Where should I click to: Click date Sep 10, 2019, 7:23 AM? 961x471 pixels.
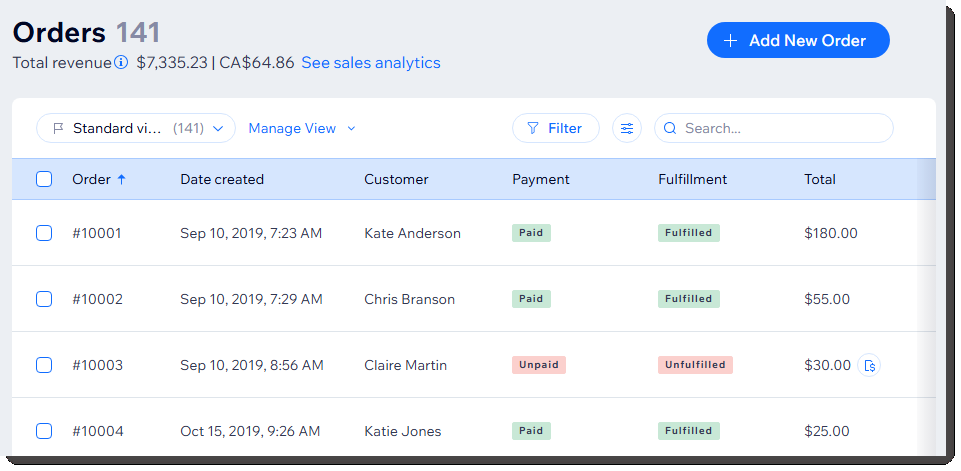click(251, 233)
